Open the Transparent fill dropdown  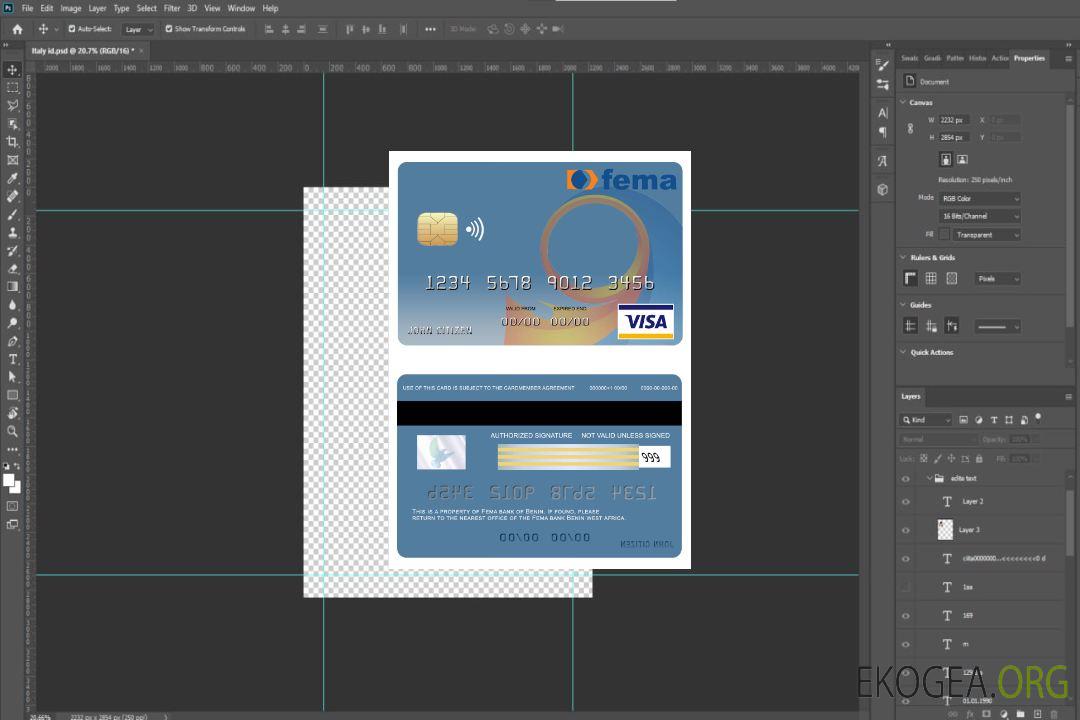click(x=987, y=235)
